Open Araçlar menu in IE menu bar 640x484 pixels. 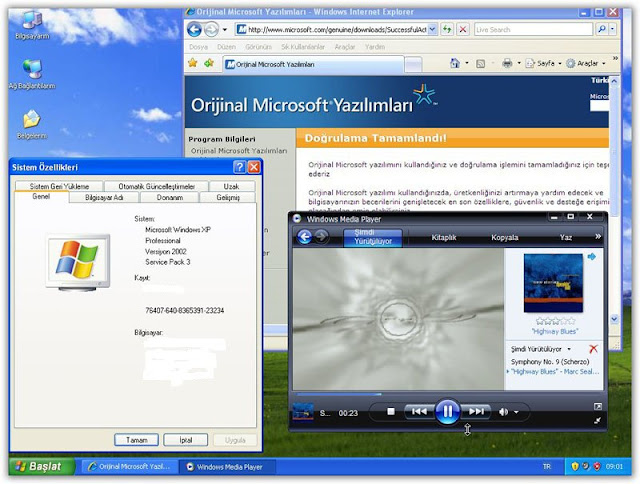coord(344,47)
